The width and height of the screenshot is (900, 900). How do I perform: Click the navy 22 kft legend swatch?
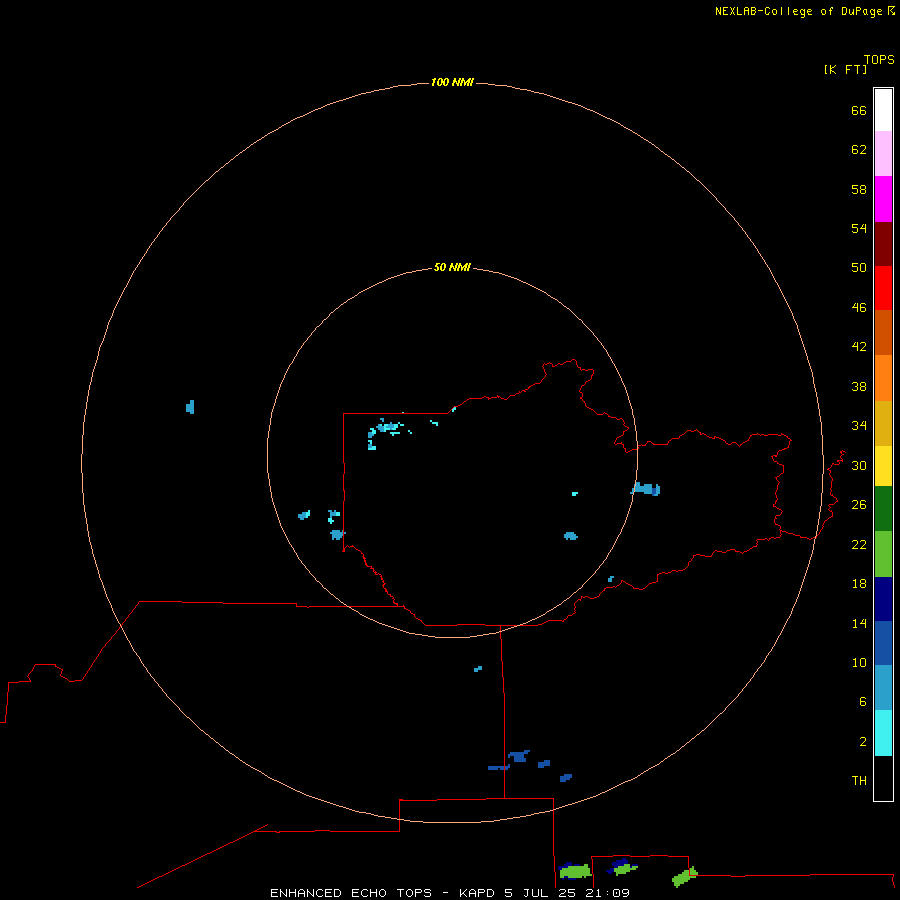pyautogui.click(x=883, y=599)
